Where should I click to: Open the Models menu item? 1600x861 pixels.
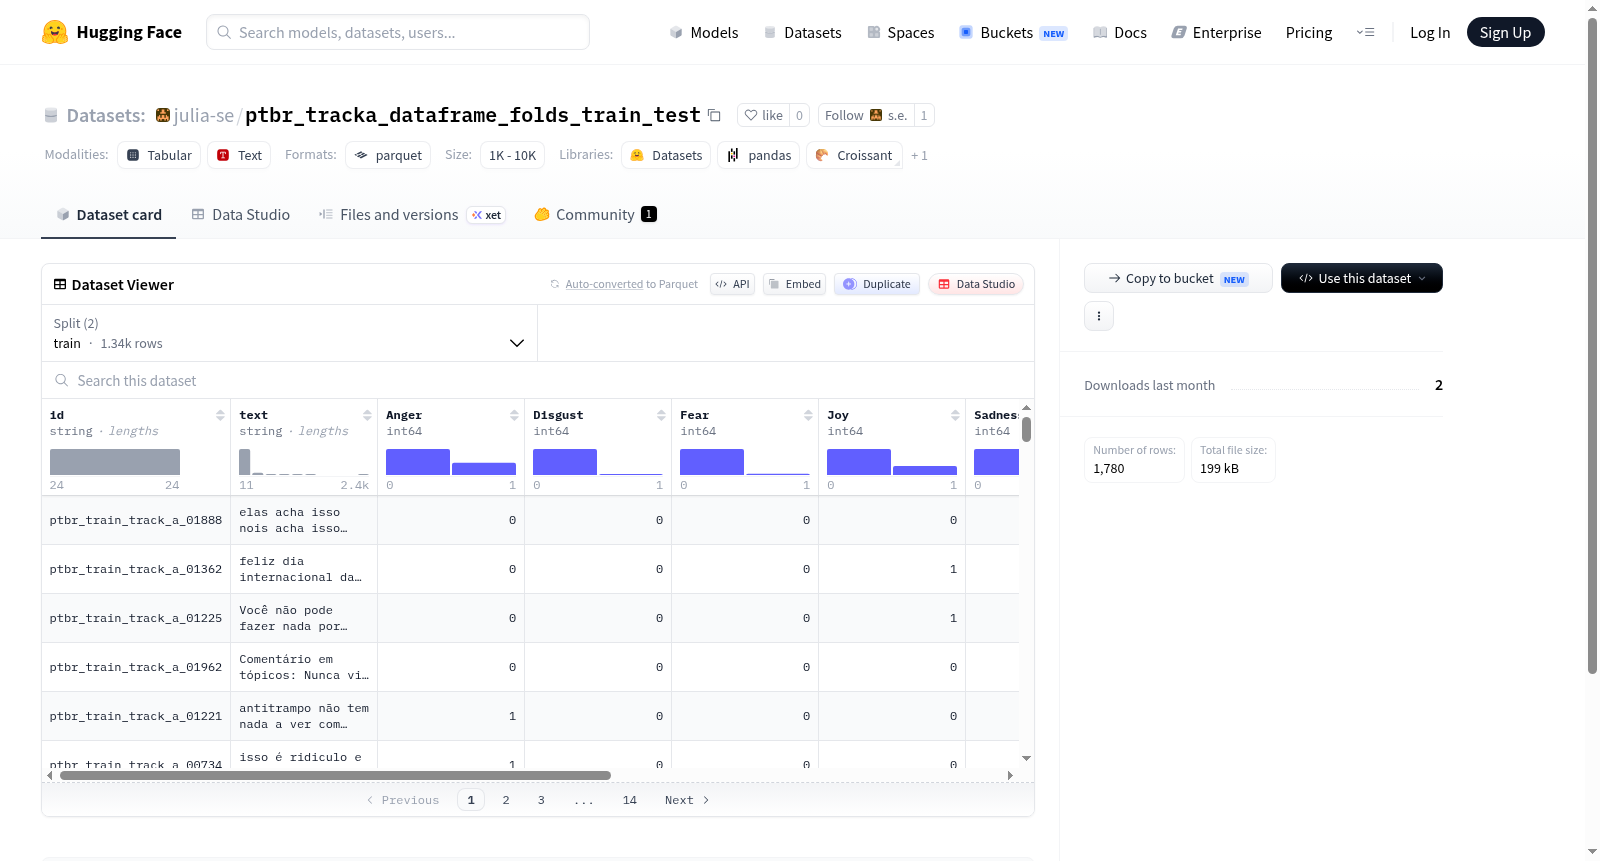(704, 32)
